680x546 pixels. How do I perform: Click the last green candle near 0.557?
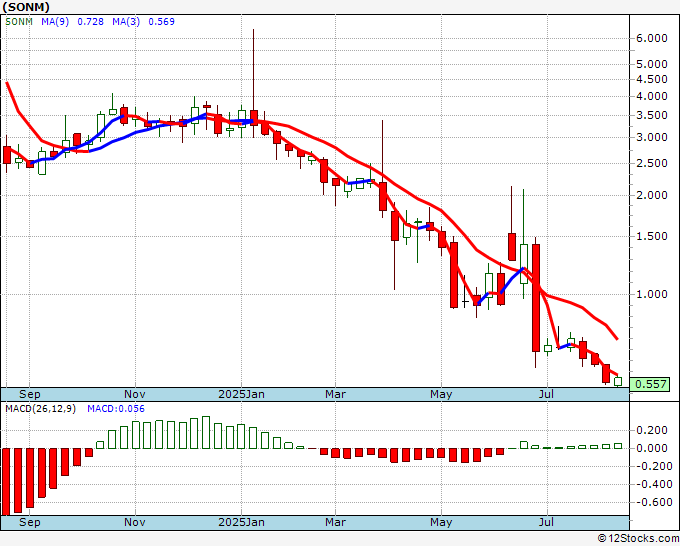618,382
